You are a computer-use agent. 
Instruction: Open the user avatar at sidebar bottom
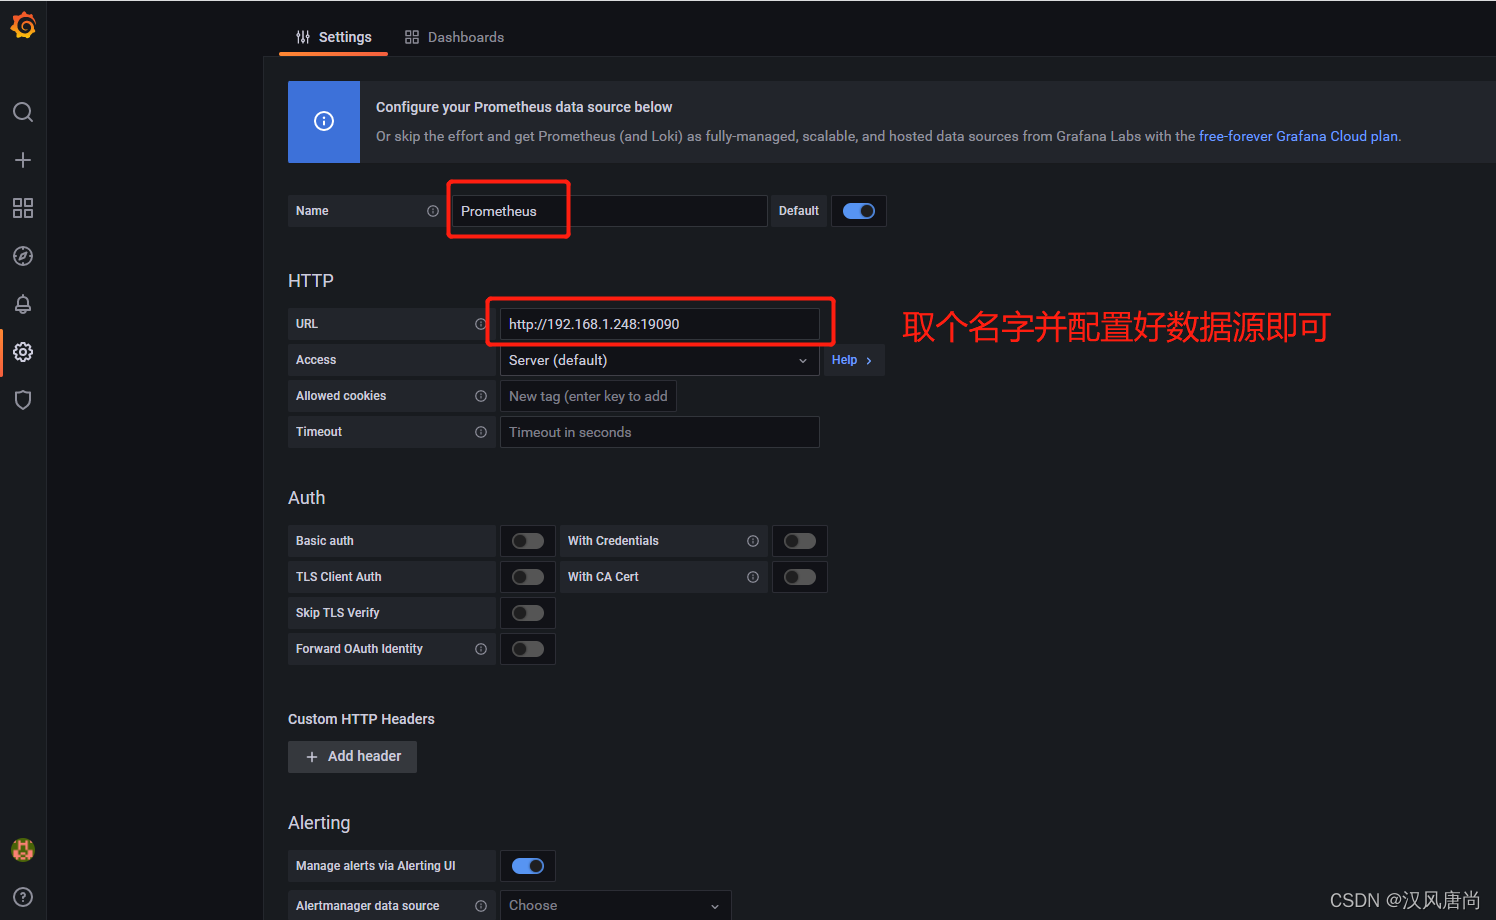click(x=23, y=850)
